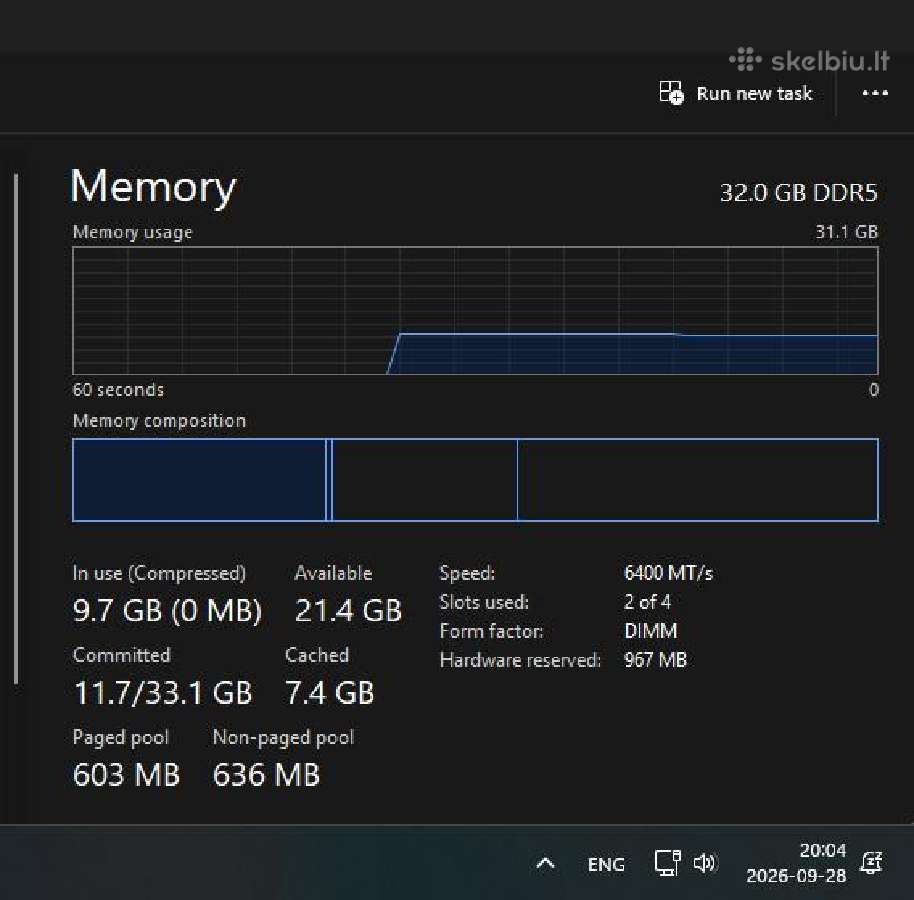The image size is (914, 900).
Task: Click the 32.0 GB DDR5 label
Action: 799,193
